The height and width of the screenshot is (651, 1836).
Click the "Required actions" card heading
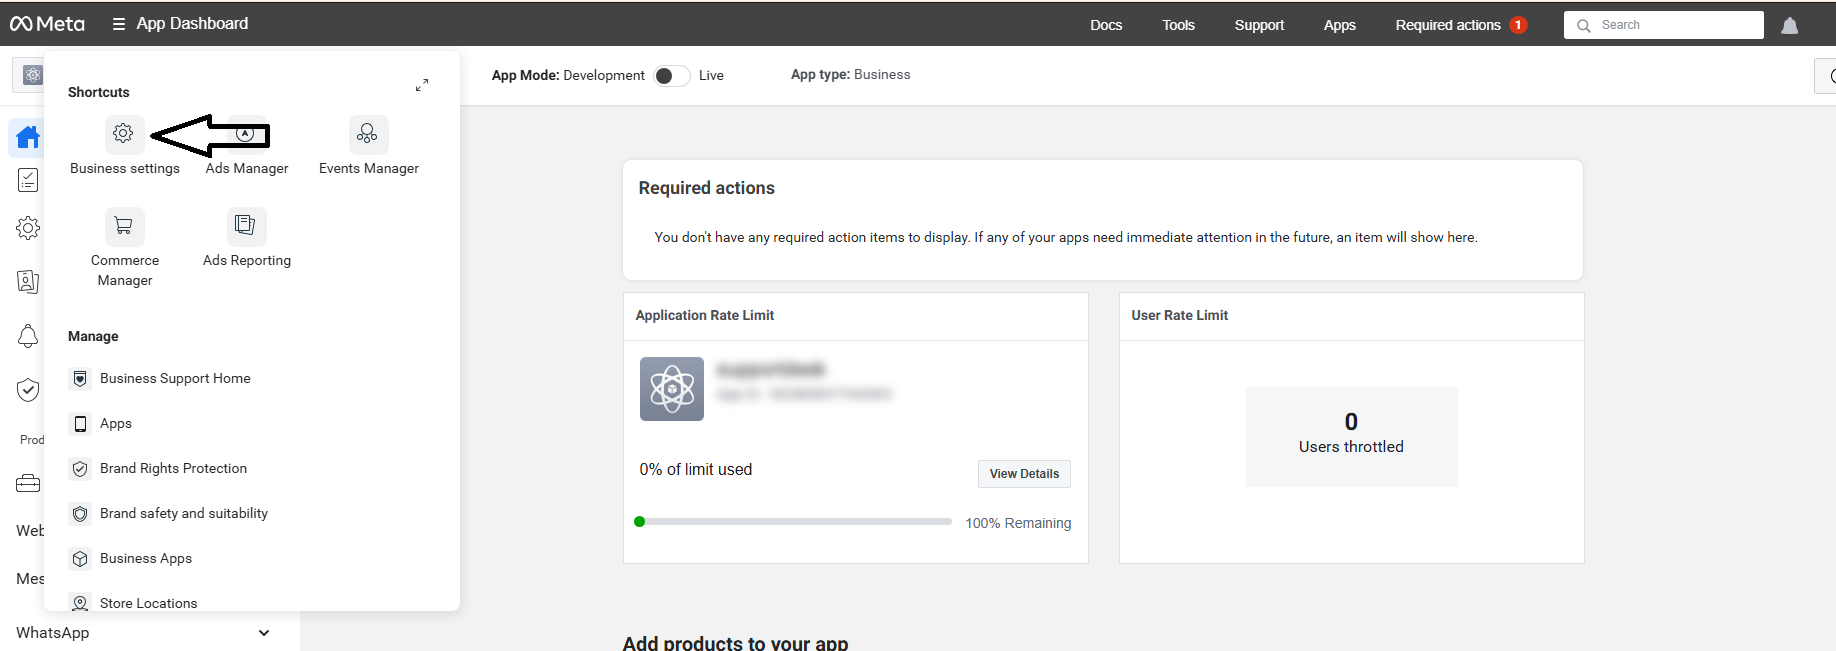[x=707, y=188]
